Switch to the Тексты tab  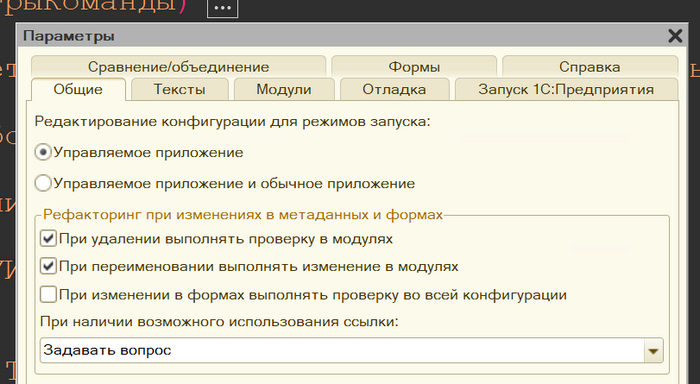(179, 89)
